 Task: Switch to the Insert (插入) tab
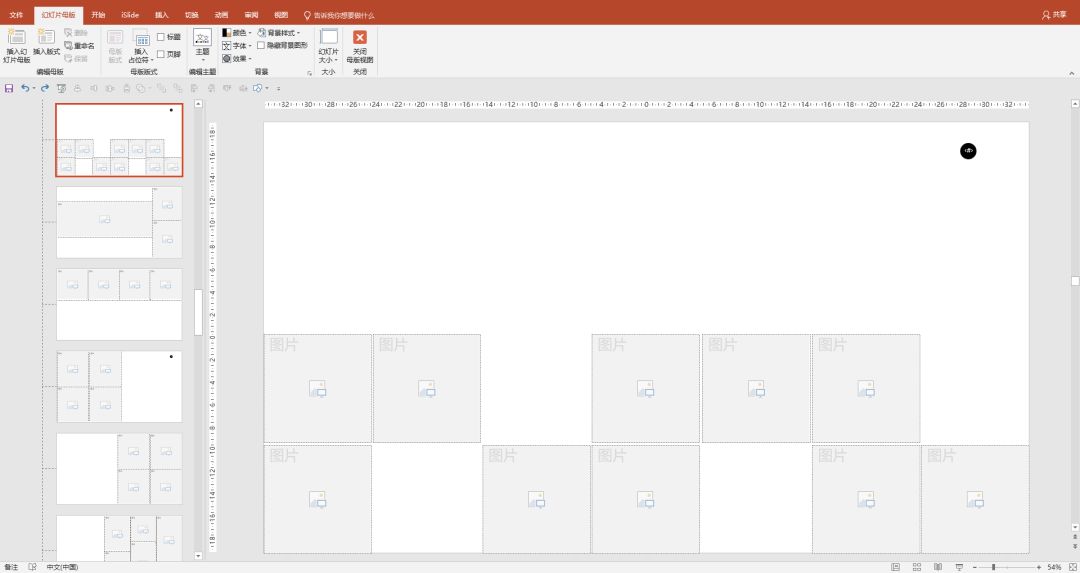click(161, 14)
